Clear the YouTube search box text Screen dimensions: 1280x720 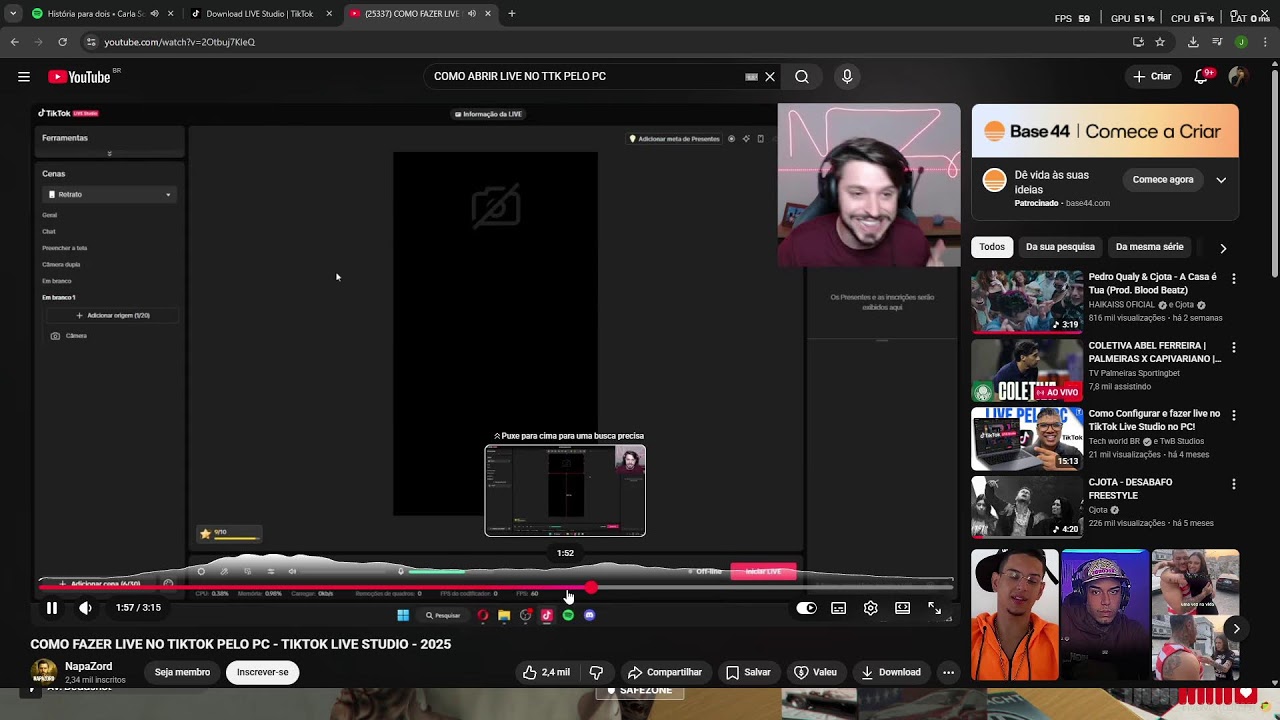[770, 77]
